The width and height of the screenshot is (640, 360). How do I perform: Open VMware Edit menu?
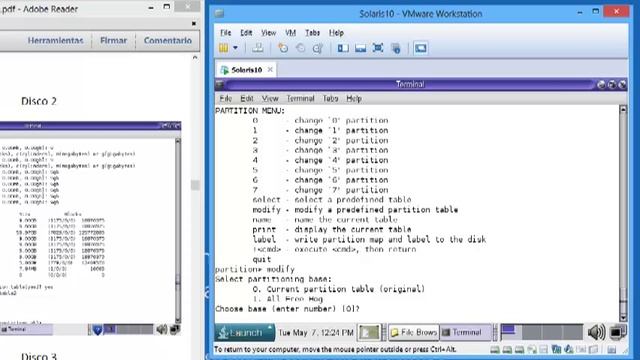coord(246,33)
